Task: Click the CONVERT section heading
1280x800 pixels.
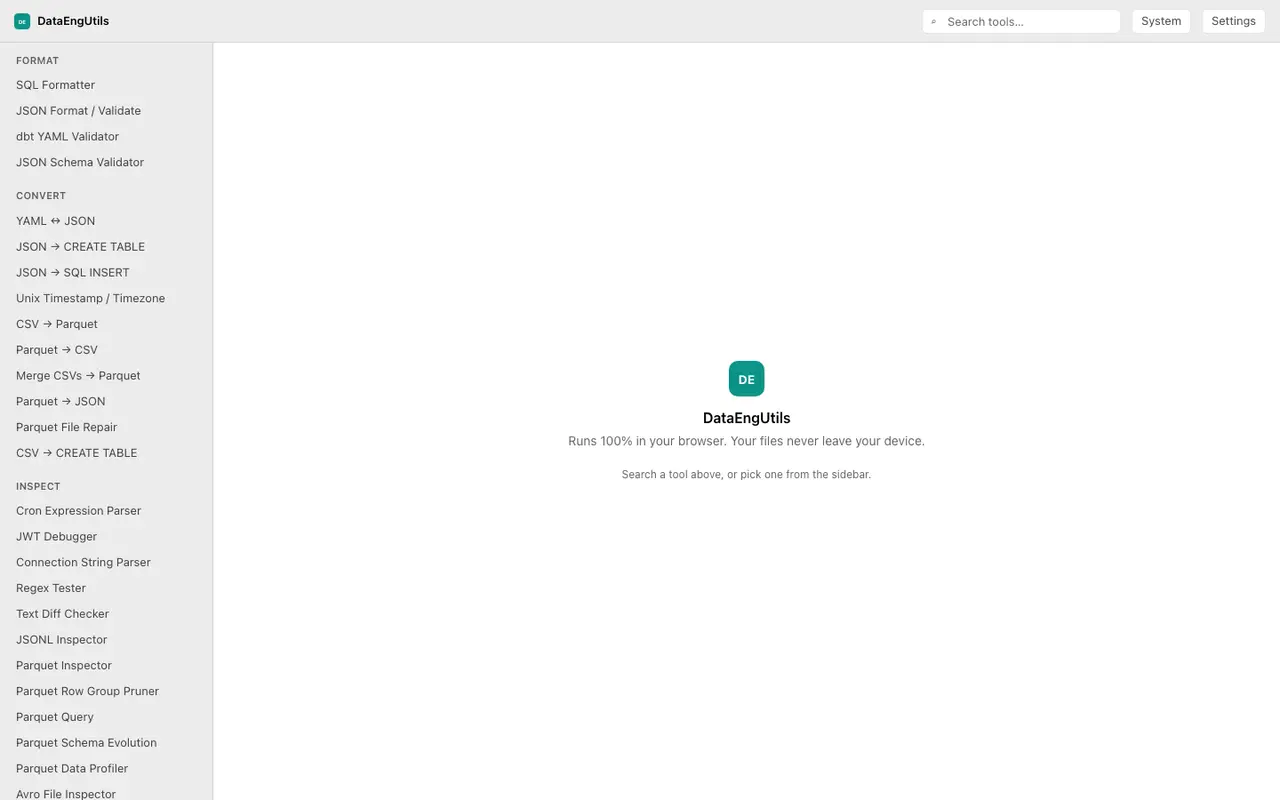Action: tap(41, 196)
